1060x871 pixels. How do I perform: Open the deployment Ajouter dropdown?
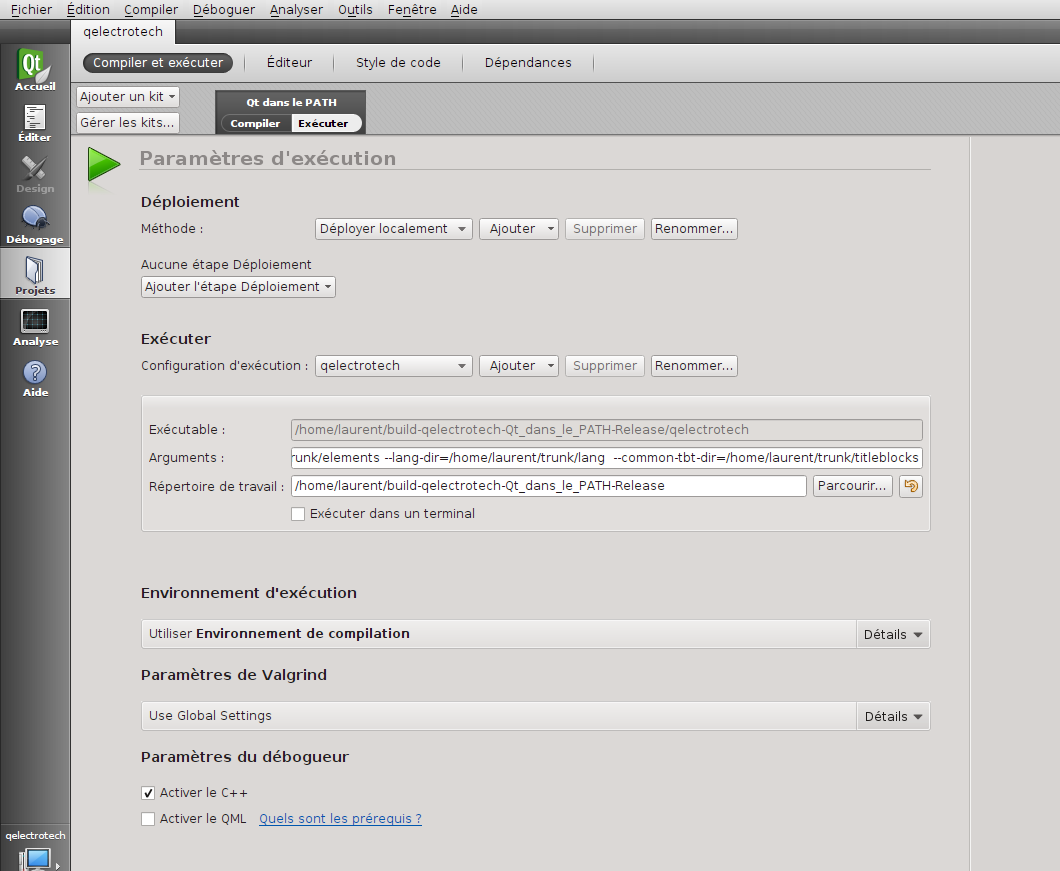pos(519,229)
